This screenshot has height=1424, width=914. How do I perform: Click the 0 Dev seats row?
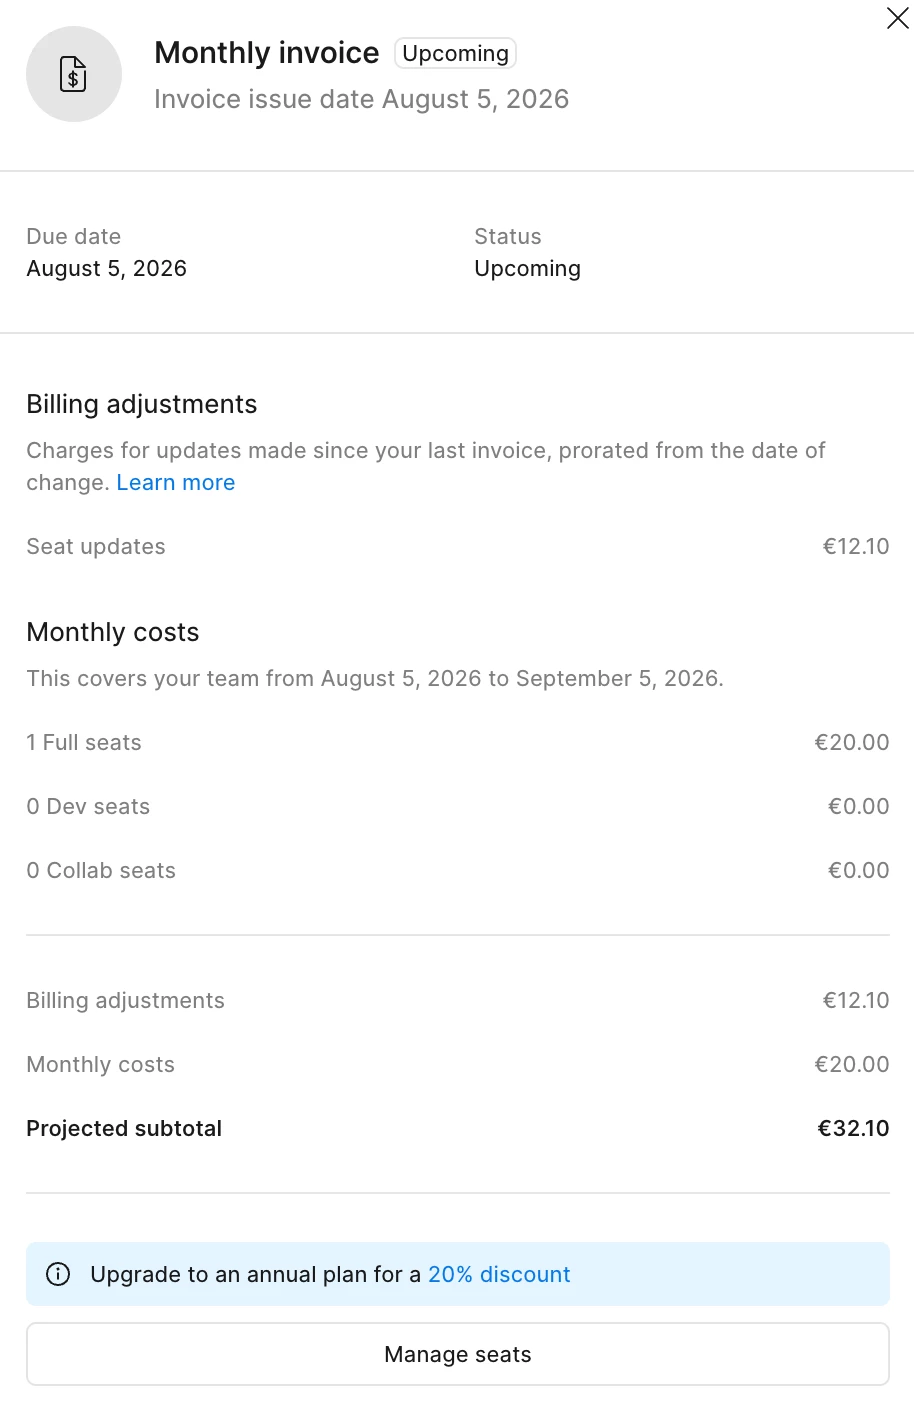pos(458,806)
